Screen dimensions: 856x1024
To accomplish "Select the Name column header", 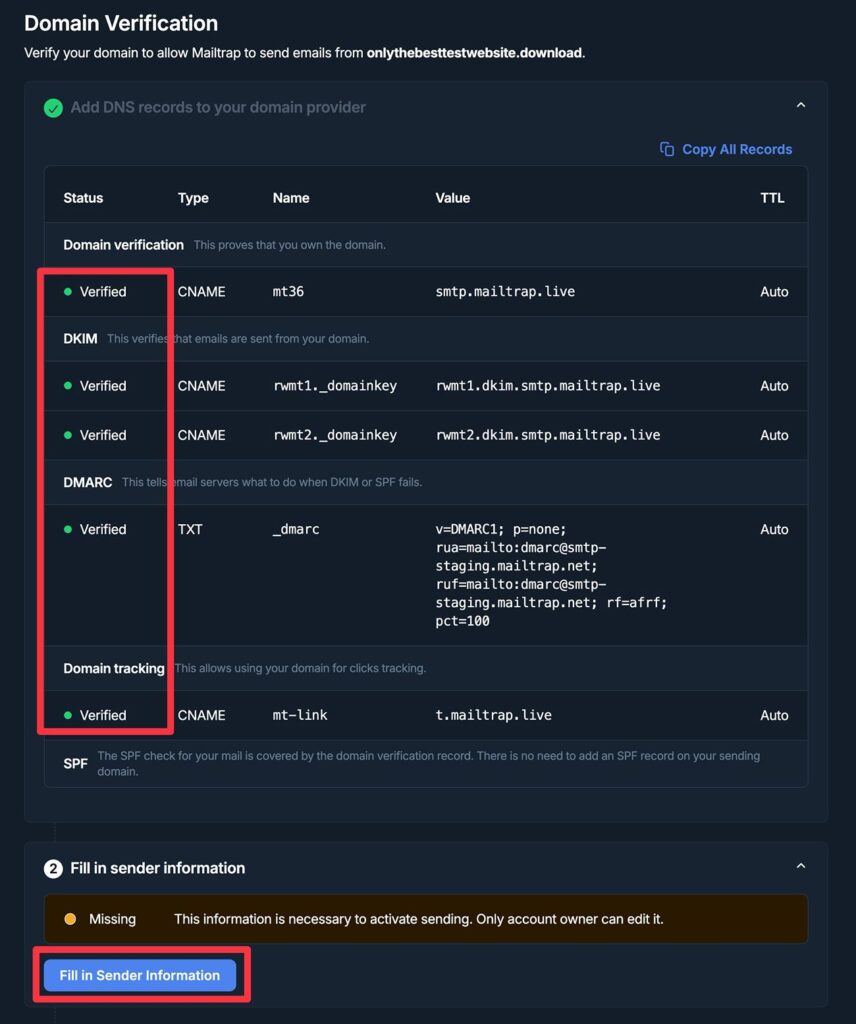I will 291,198.
